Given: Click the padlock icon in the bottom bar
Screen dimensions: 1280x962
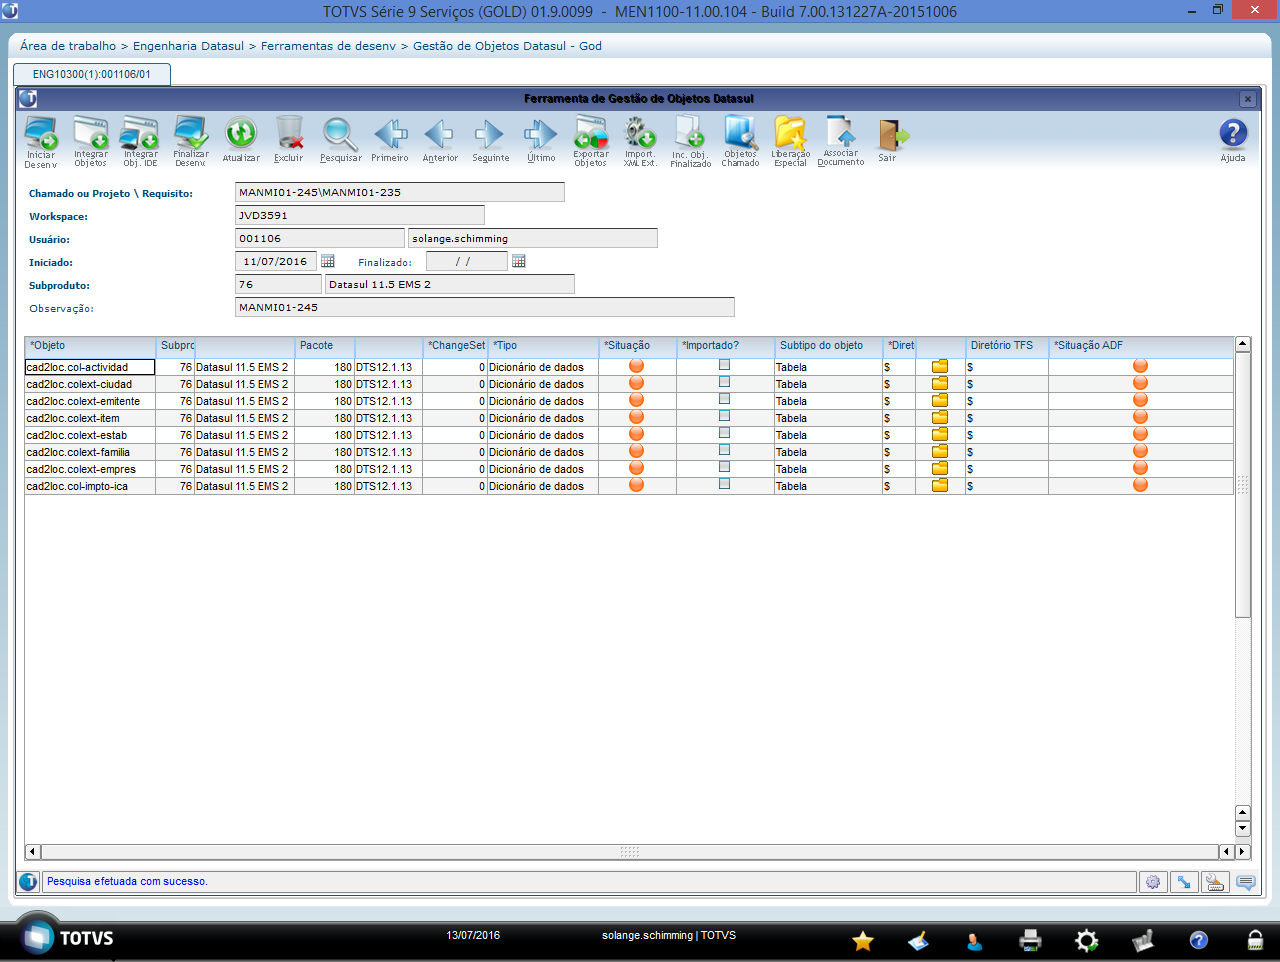Looking at the screenshot, I should 1255,940.
